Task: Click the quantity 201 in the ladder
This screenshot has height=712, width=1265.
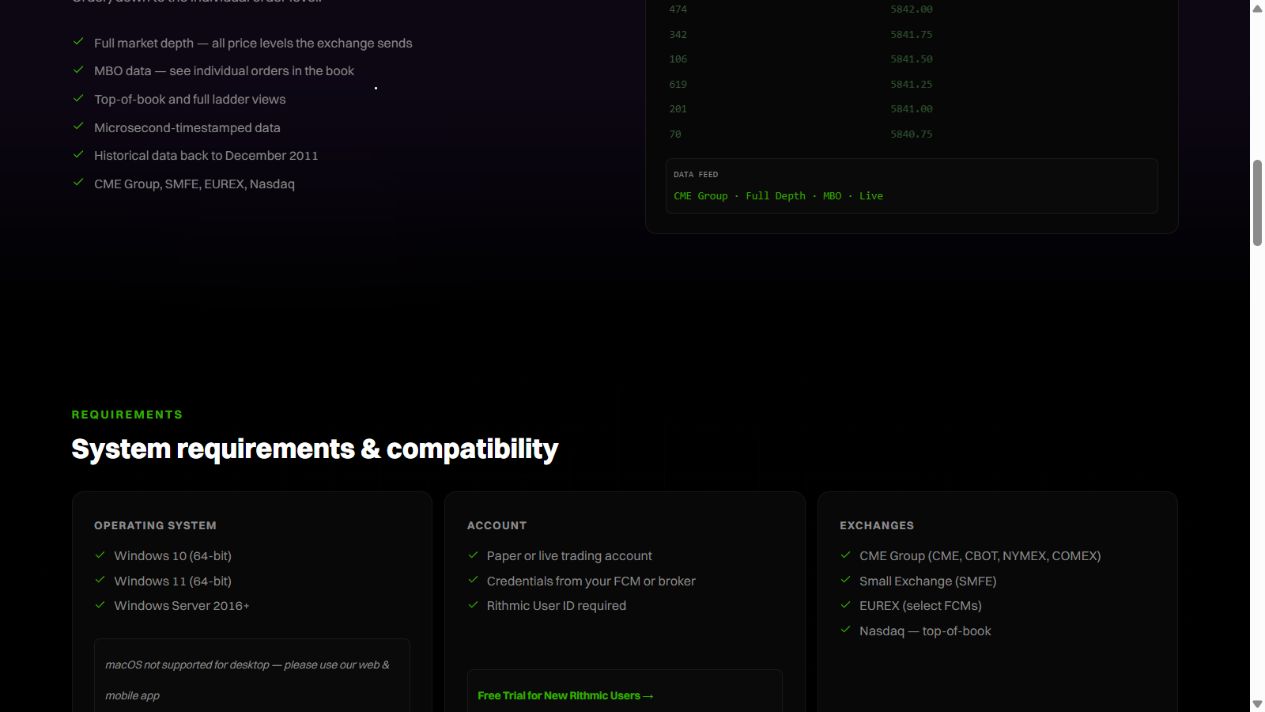Action: pyautogui.click(x=678, y=109)
